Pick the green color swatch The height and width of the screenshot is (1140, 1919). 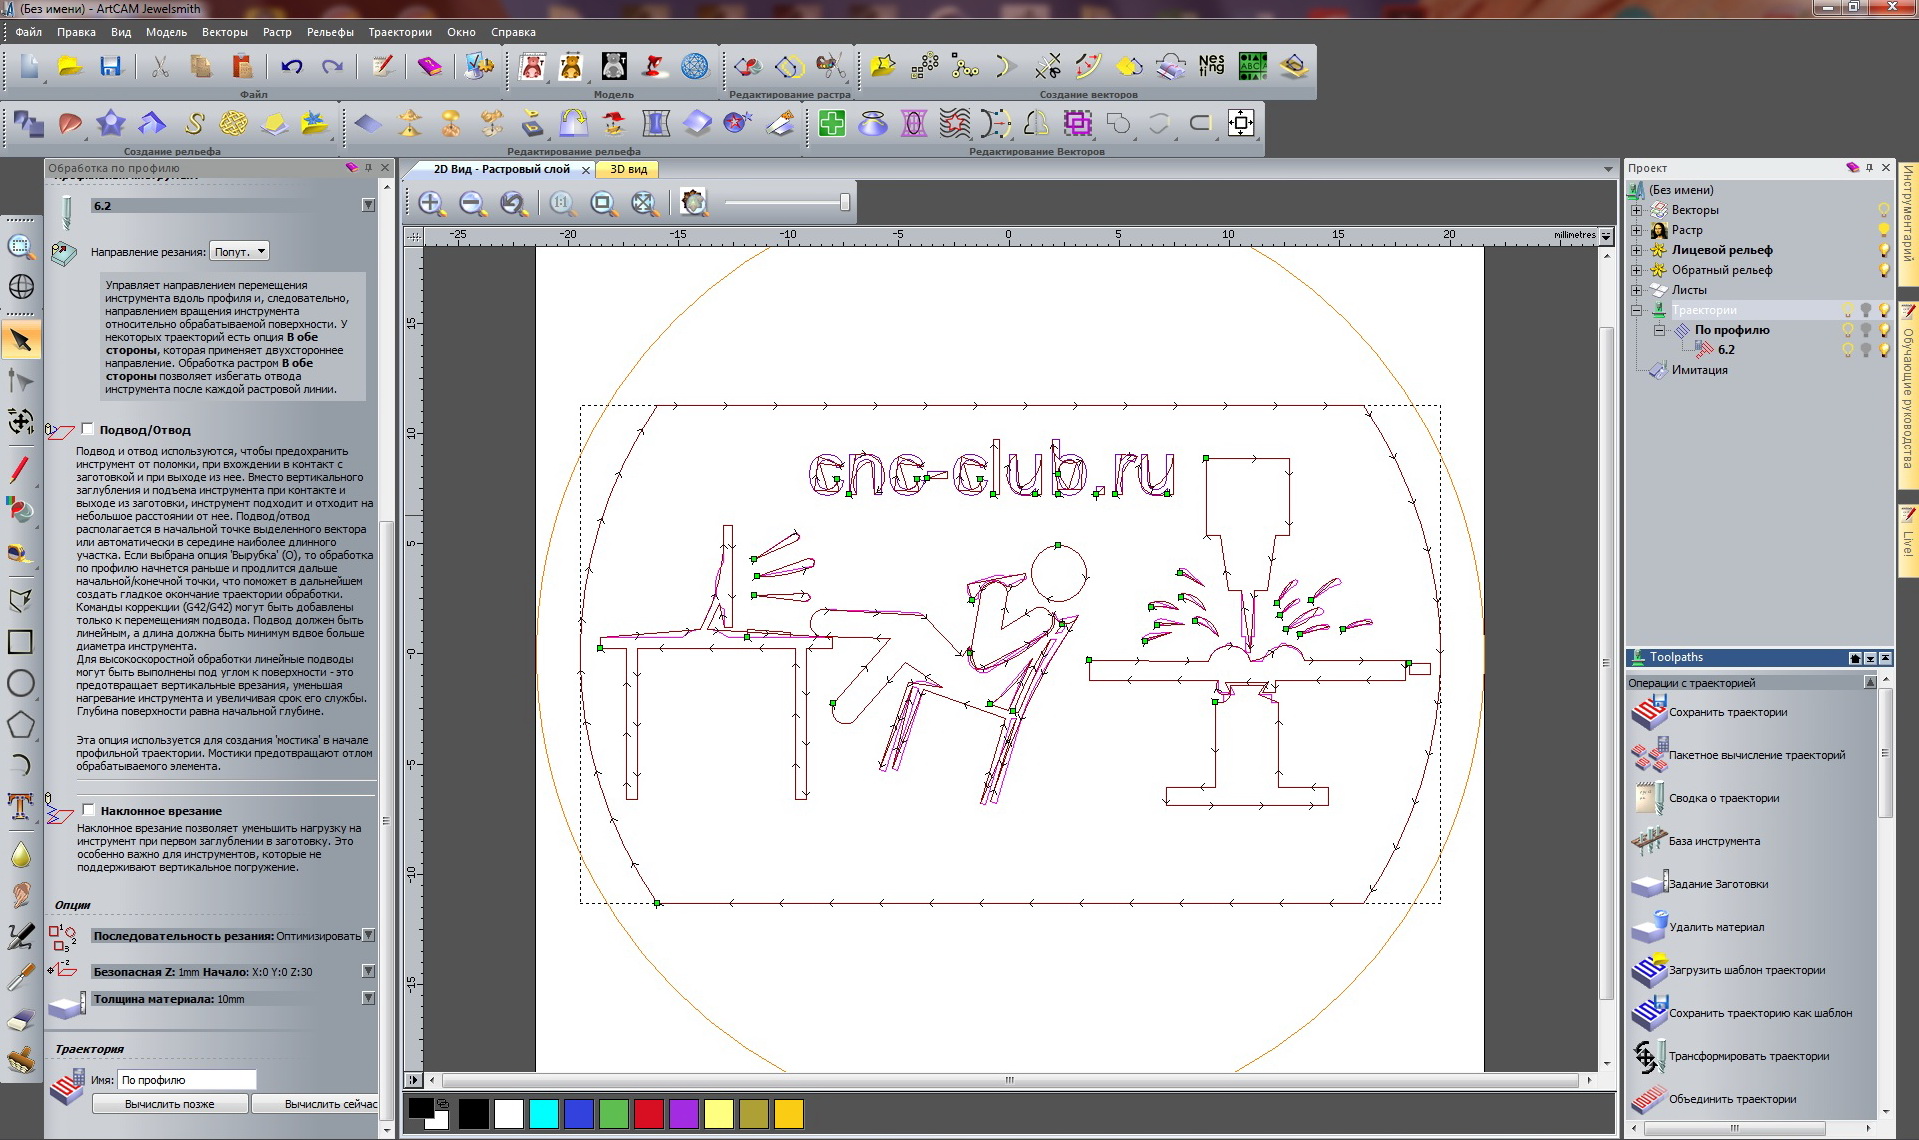(614, 1114)
